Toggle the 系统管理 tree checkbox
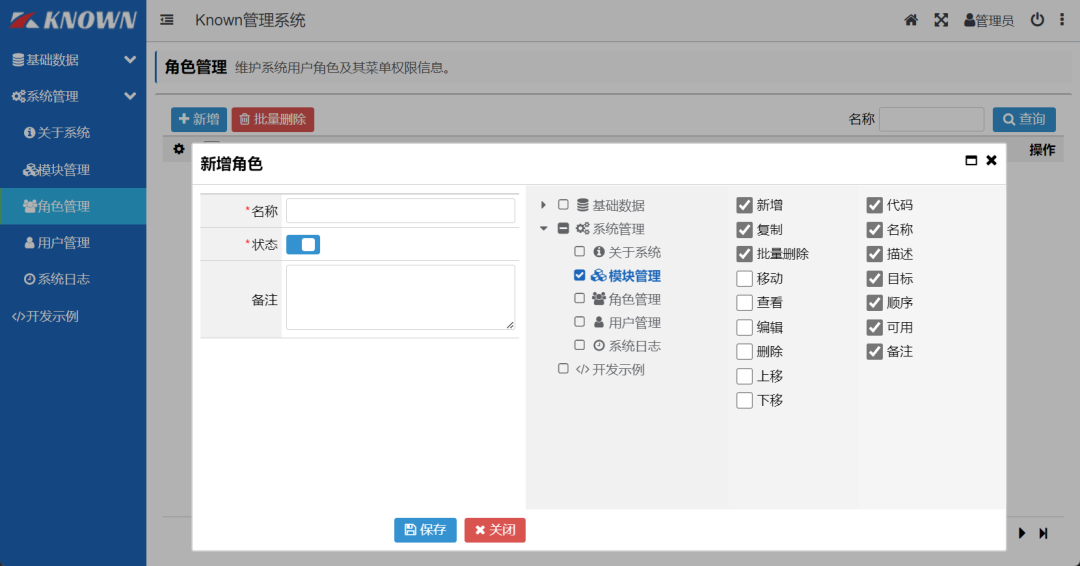 [x=563, y=228]
